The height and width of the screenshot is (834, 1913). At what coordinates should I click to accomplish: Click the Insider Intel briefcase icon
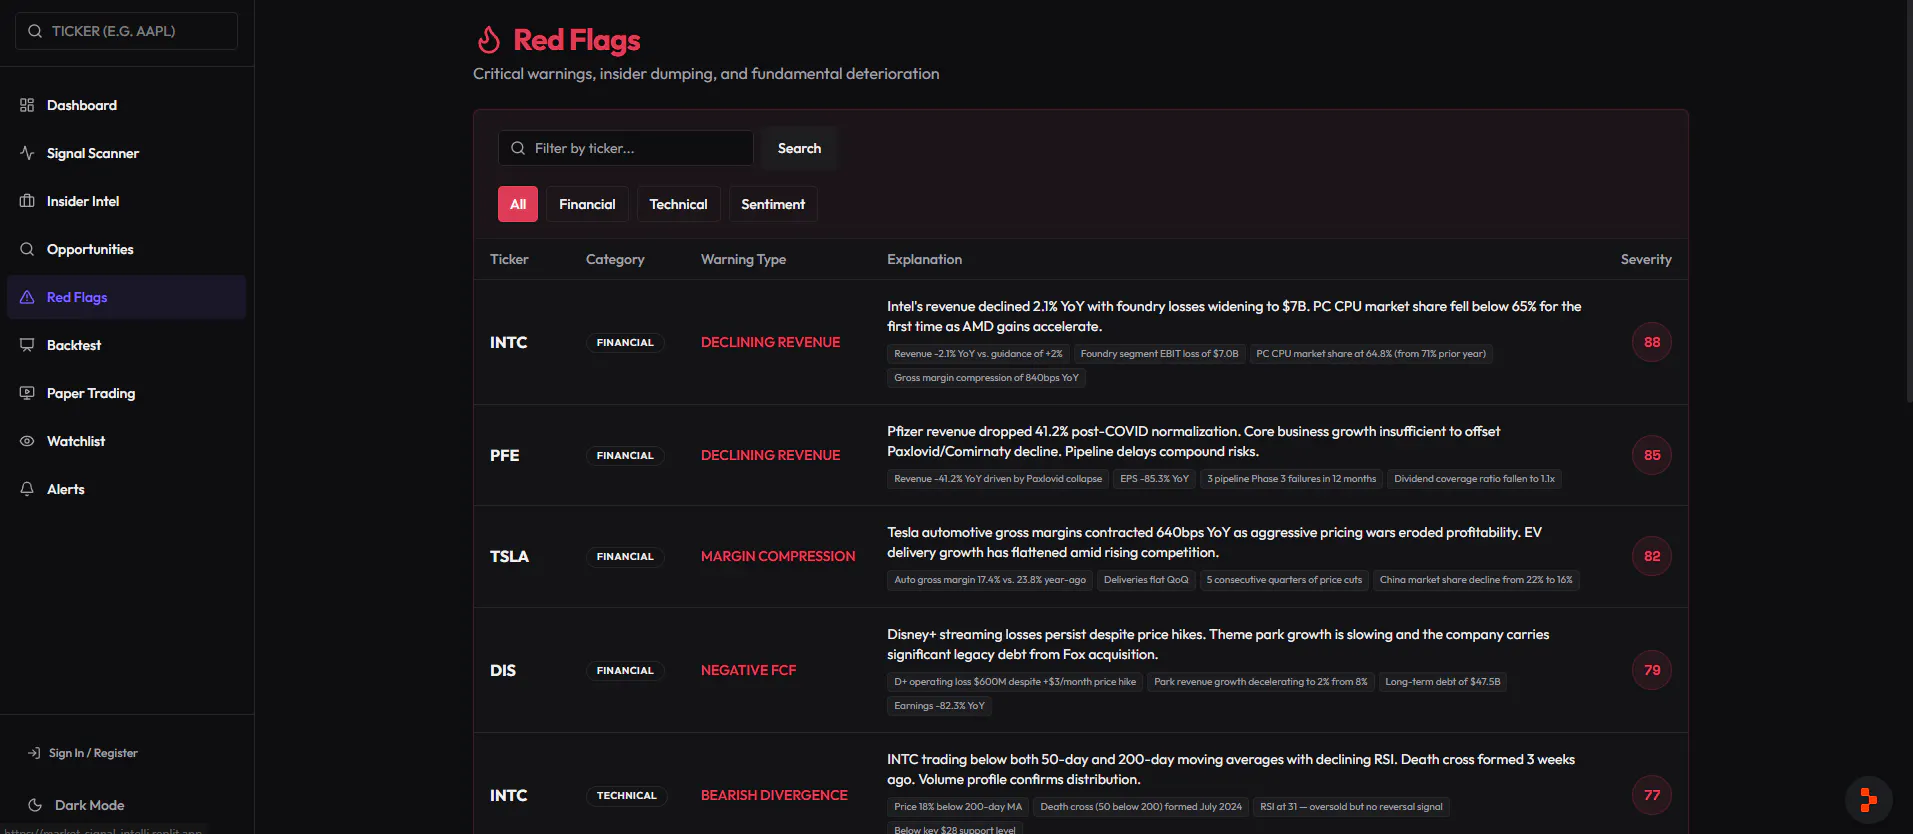(27, 201)
